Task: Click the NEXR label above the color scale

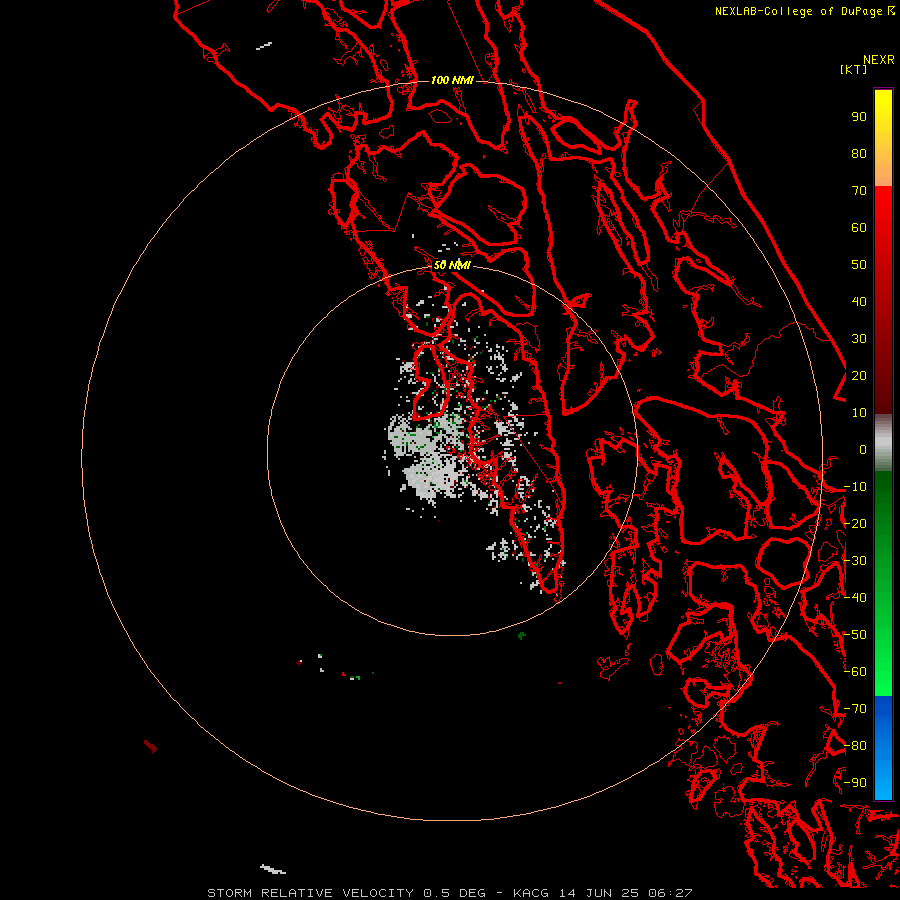Action: click(x=878, y=60)
